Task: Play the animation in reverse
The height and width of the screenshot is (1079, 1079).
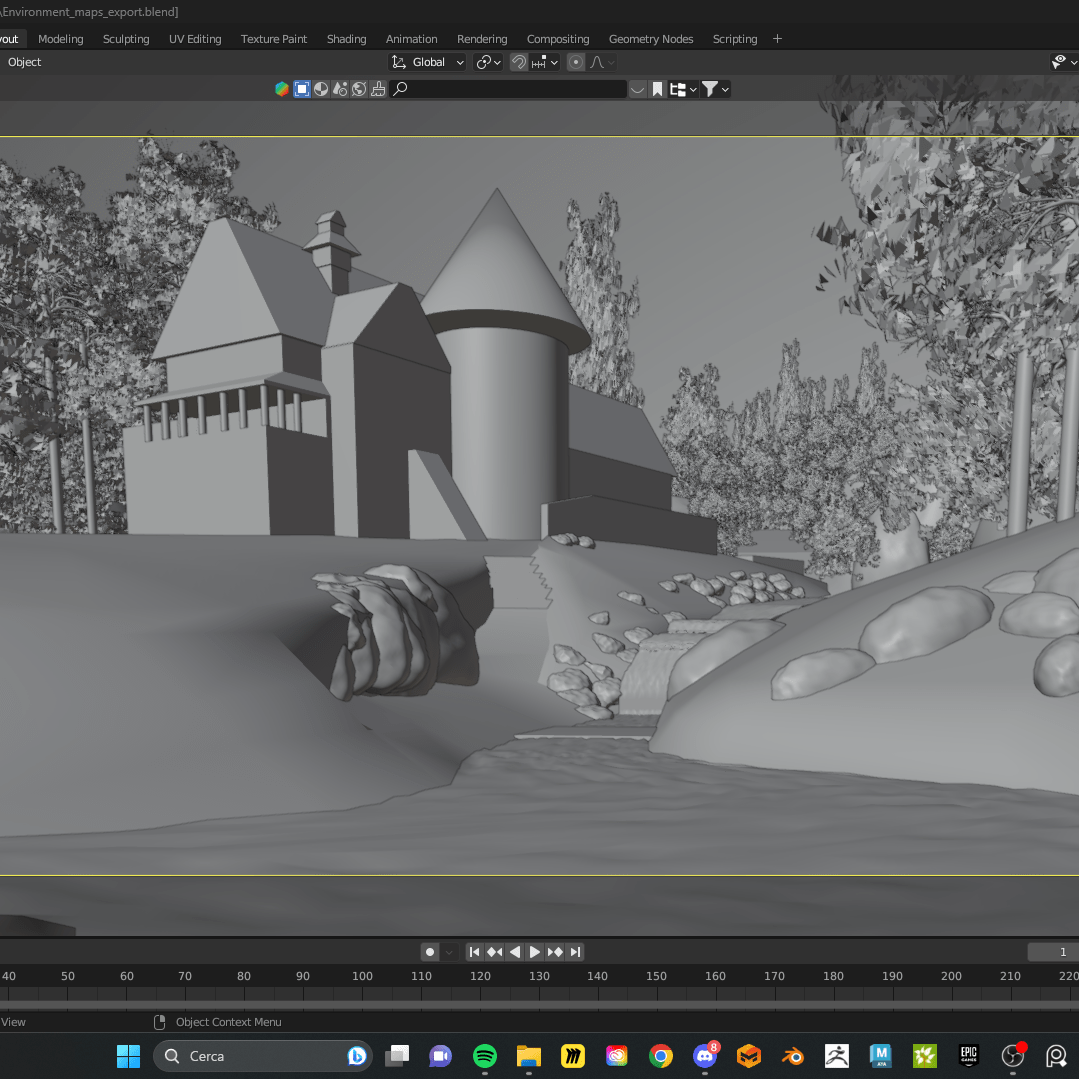Action: [515, 952]
